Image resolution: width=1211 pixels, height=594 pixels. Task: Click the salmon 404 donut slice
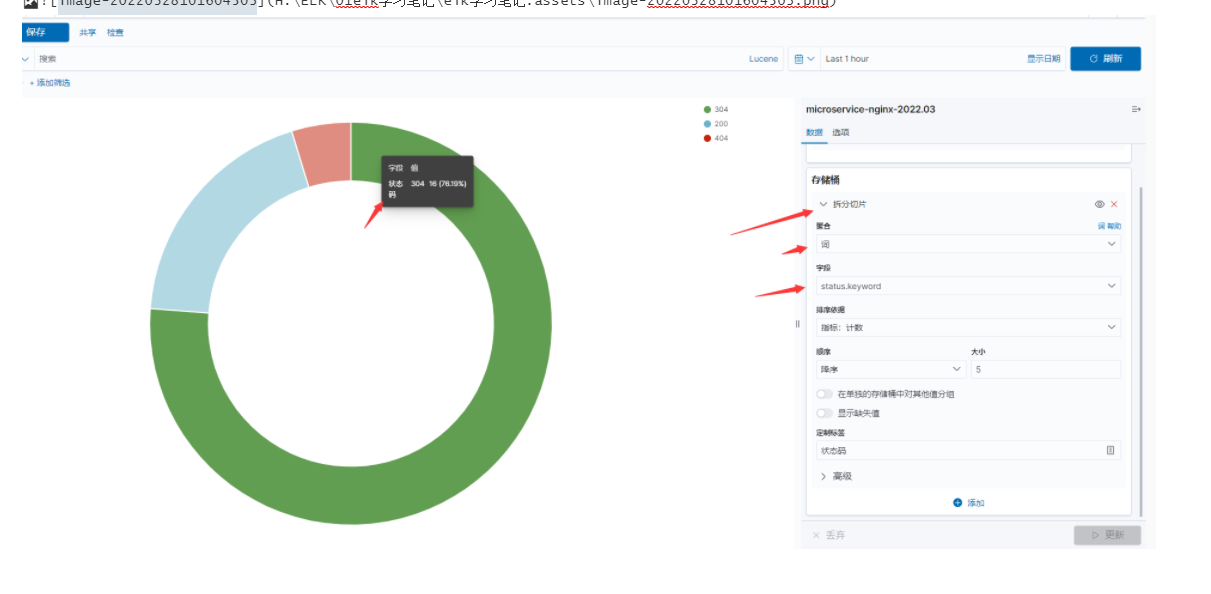coord(325,152)
